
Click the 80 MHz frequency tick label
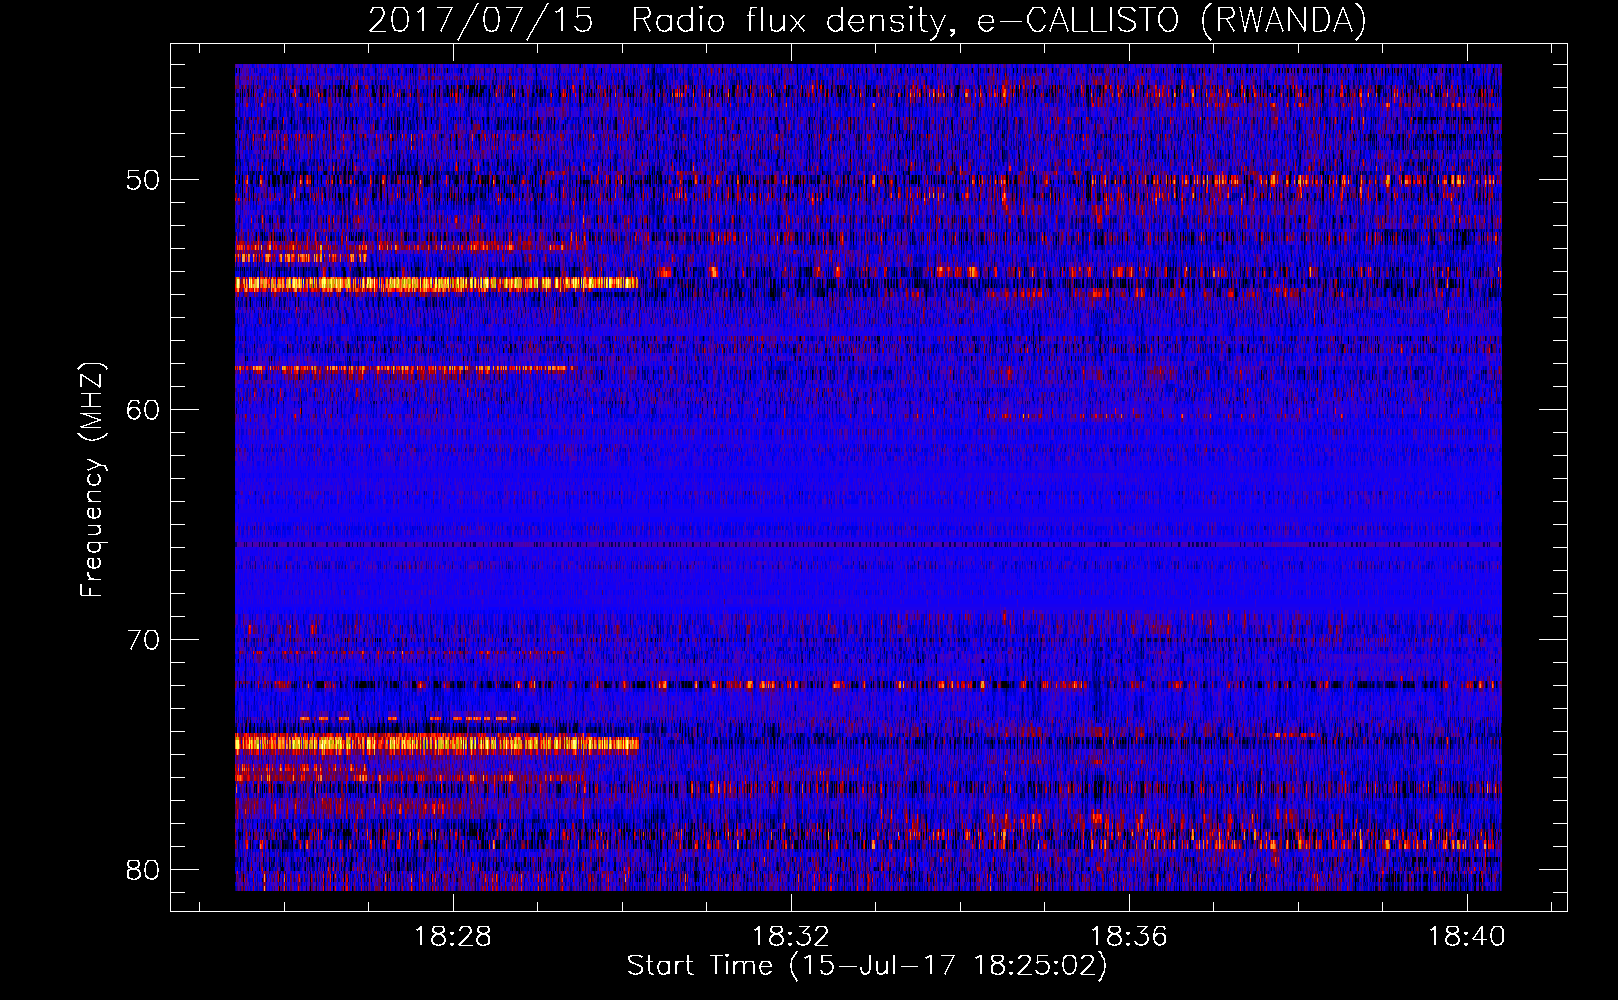[x=142, y=870]
